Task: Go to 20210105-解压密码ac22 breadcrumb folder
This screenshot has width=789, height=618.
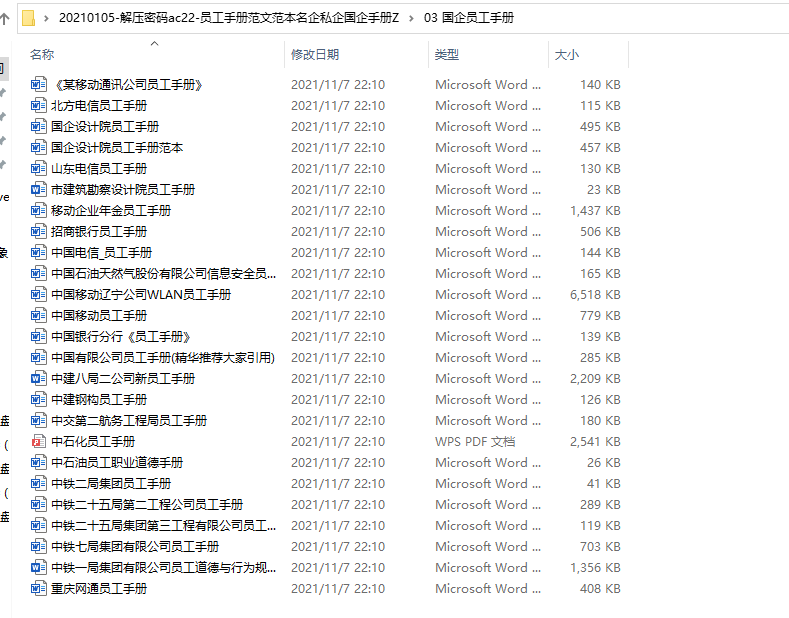Action: coord(229,18)
